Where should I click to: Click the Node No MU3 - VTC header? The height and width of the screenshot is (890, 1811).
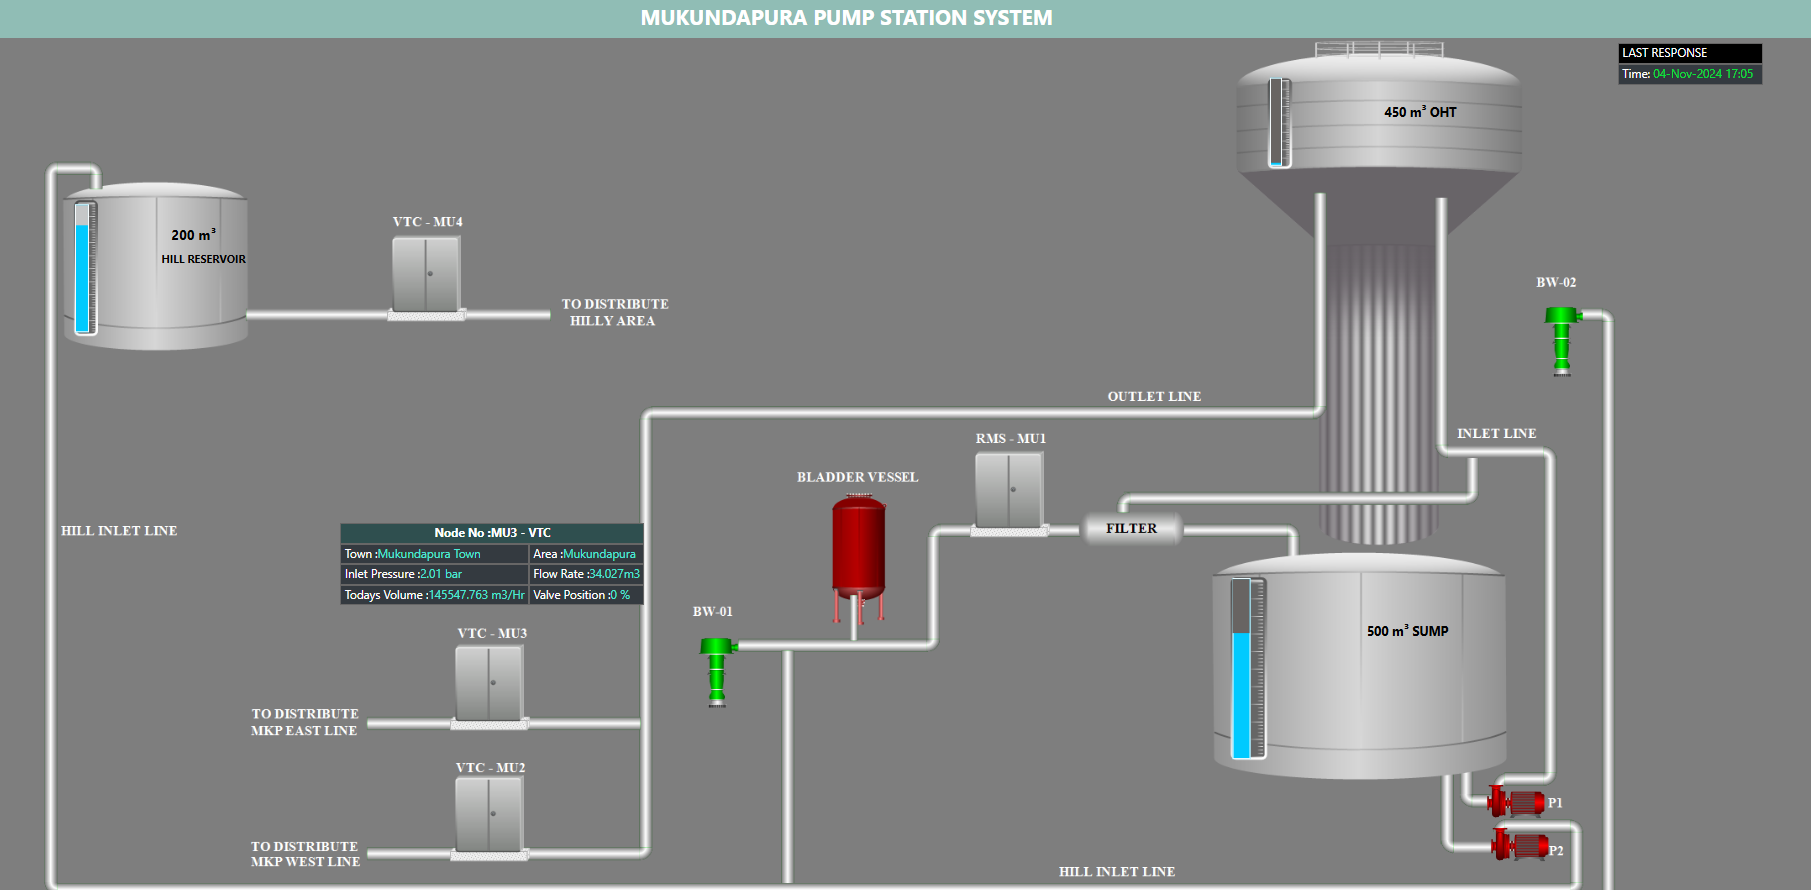[x=492, y=533]
